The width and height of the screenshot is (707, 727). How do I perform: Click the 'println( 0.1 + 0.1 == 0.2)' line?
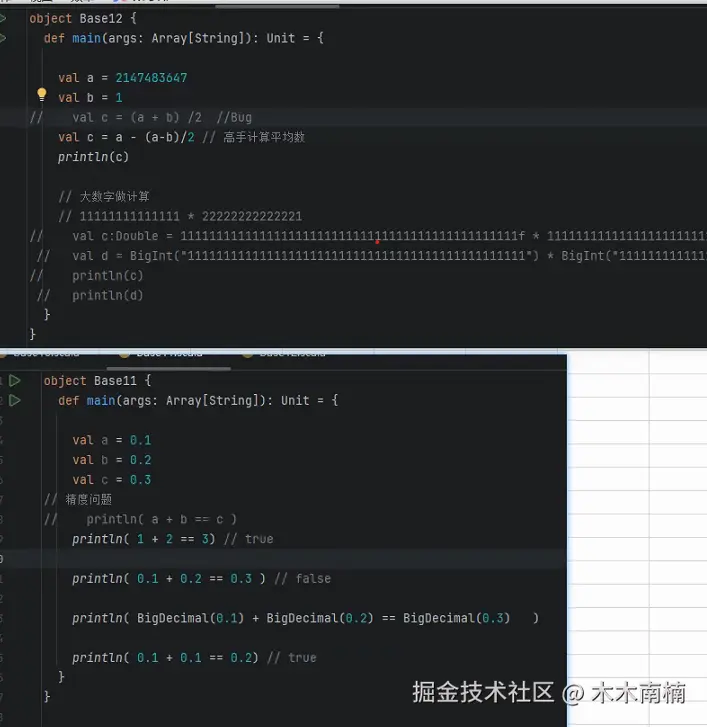166,657
